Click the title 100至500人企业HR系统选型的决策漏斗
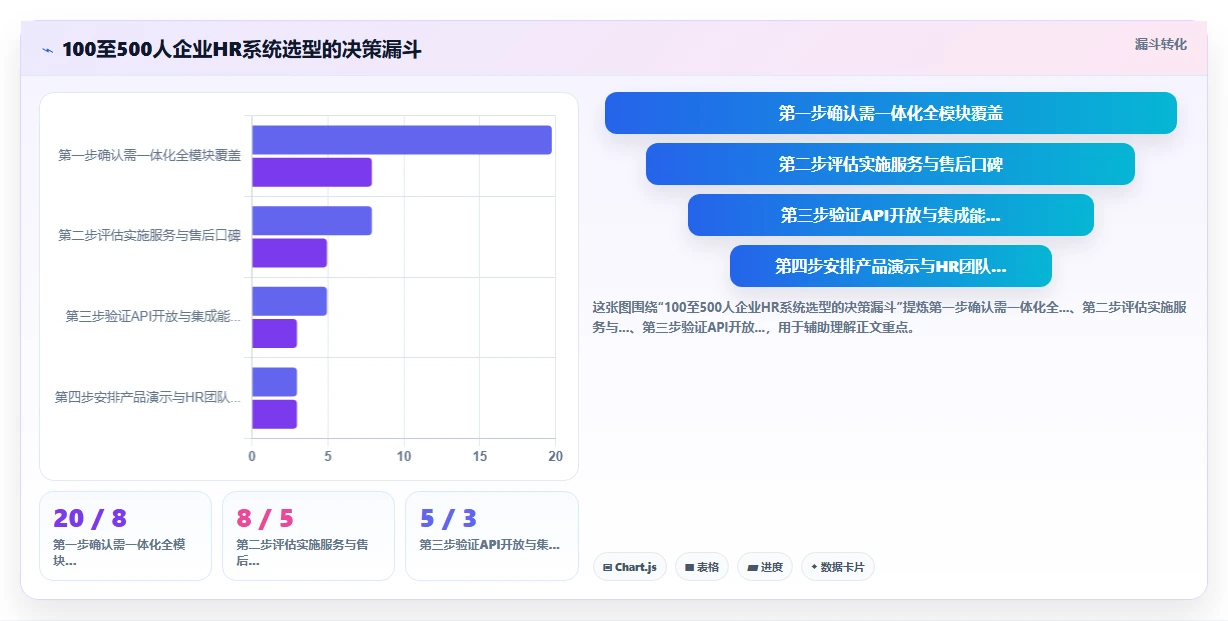Image resolution: width=1228 pixels, height=621 pixels. 242,49
